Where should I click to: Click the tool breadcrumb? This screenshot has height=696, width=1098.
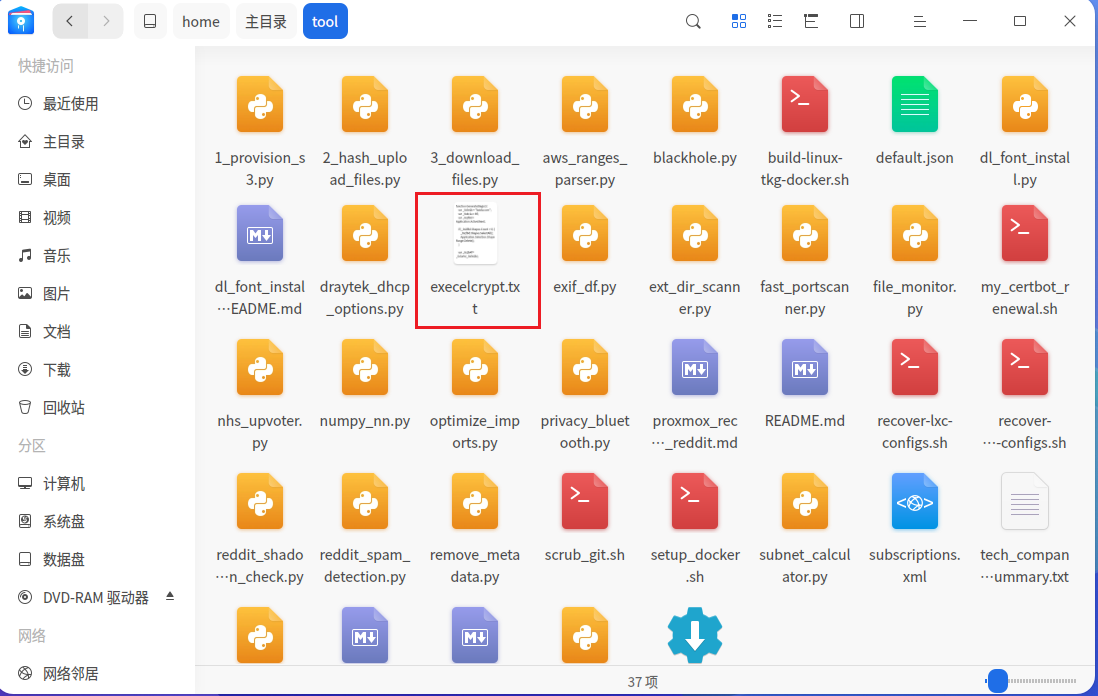325,21
